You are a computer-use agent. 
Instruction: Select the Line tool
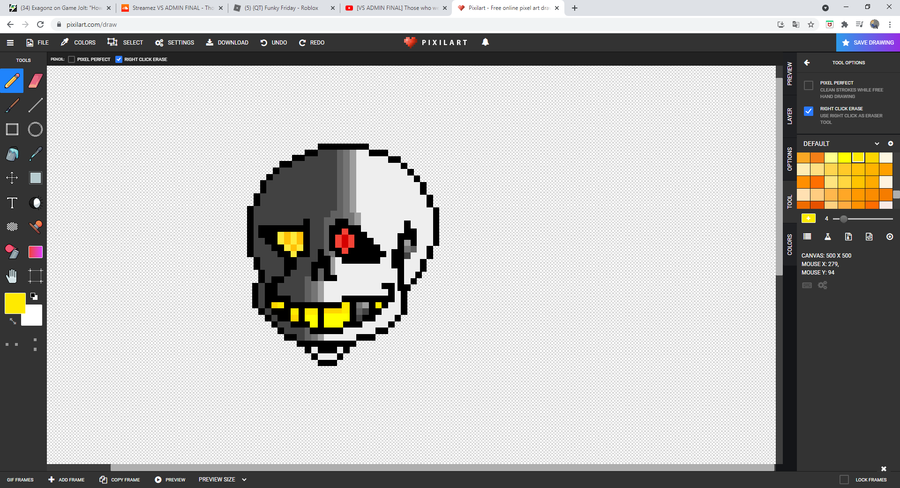(36, 105)
